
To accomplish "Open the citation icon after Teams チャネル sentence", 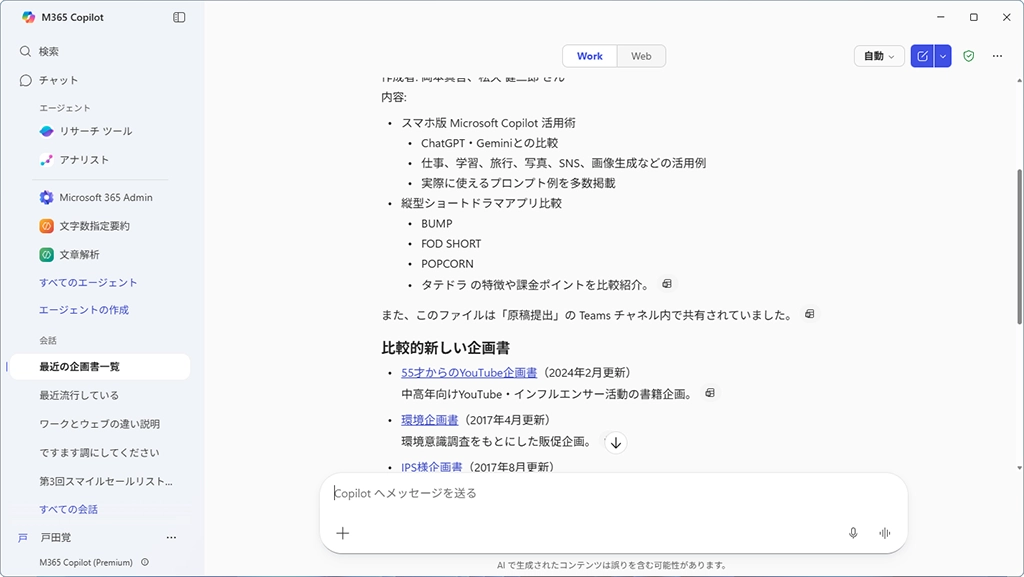I will [810, 314].
